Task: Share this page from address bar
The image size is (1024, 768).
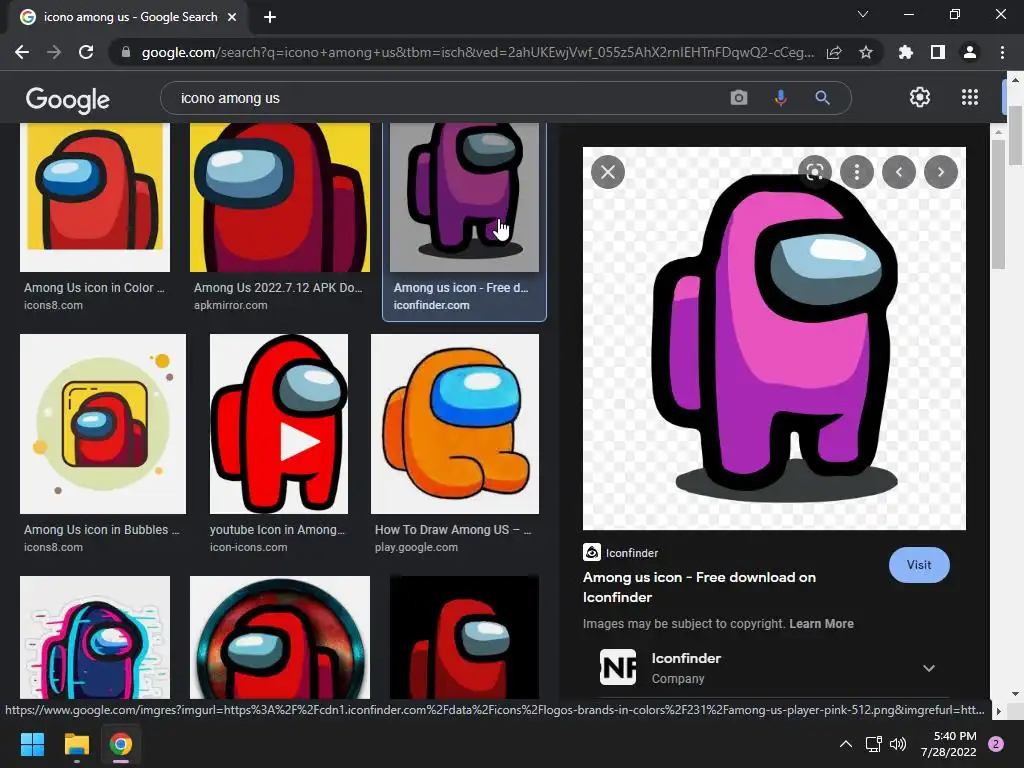Action: tap(834, 52)
